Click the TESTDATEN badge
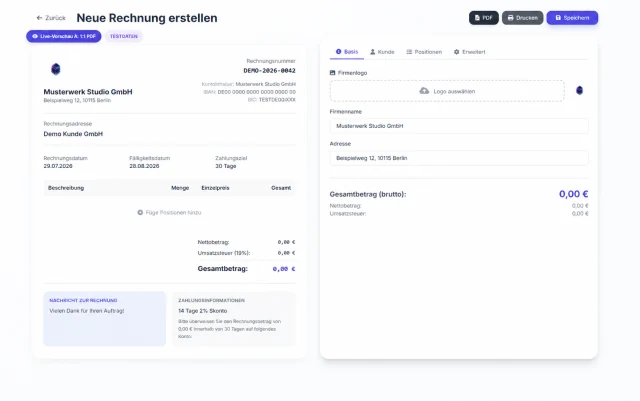Viewport: 640px width, 401px height. 124,36
